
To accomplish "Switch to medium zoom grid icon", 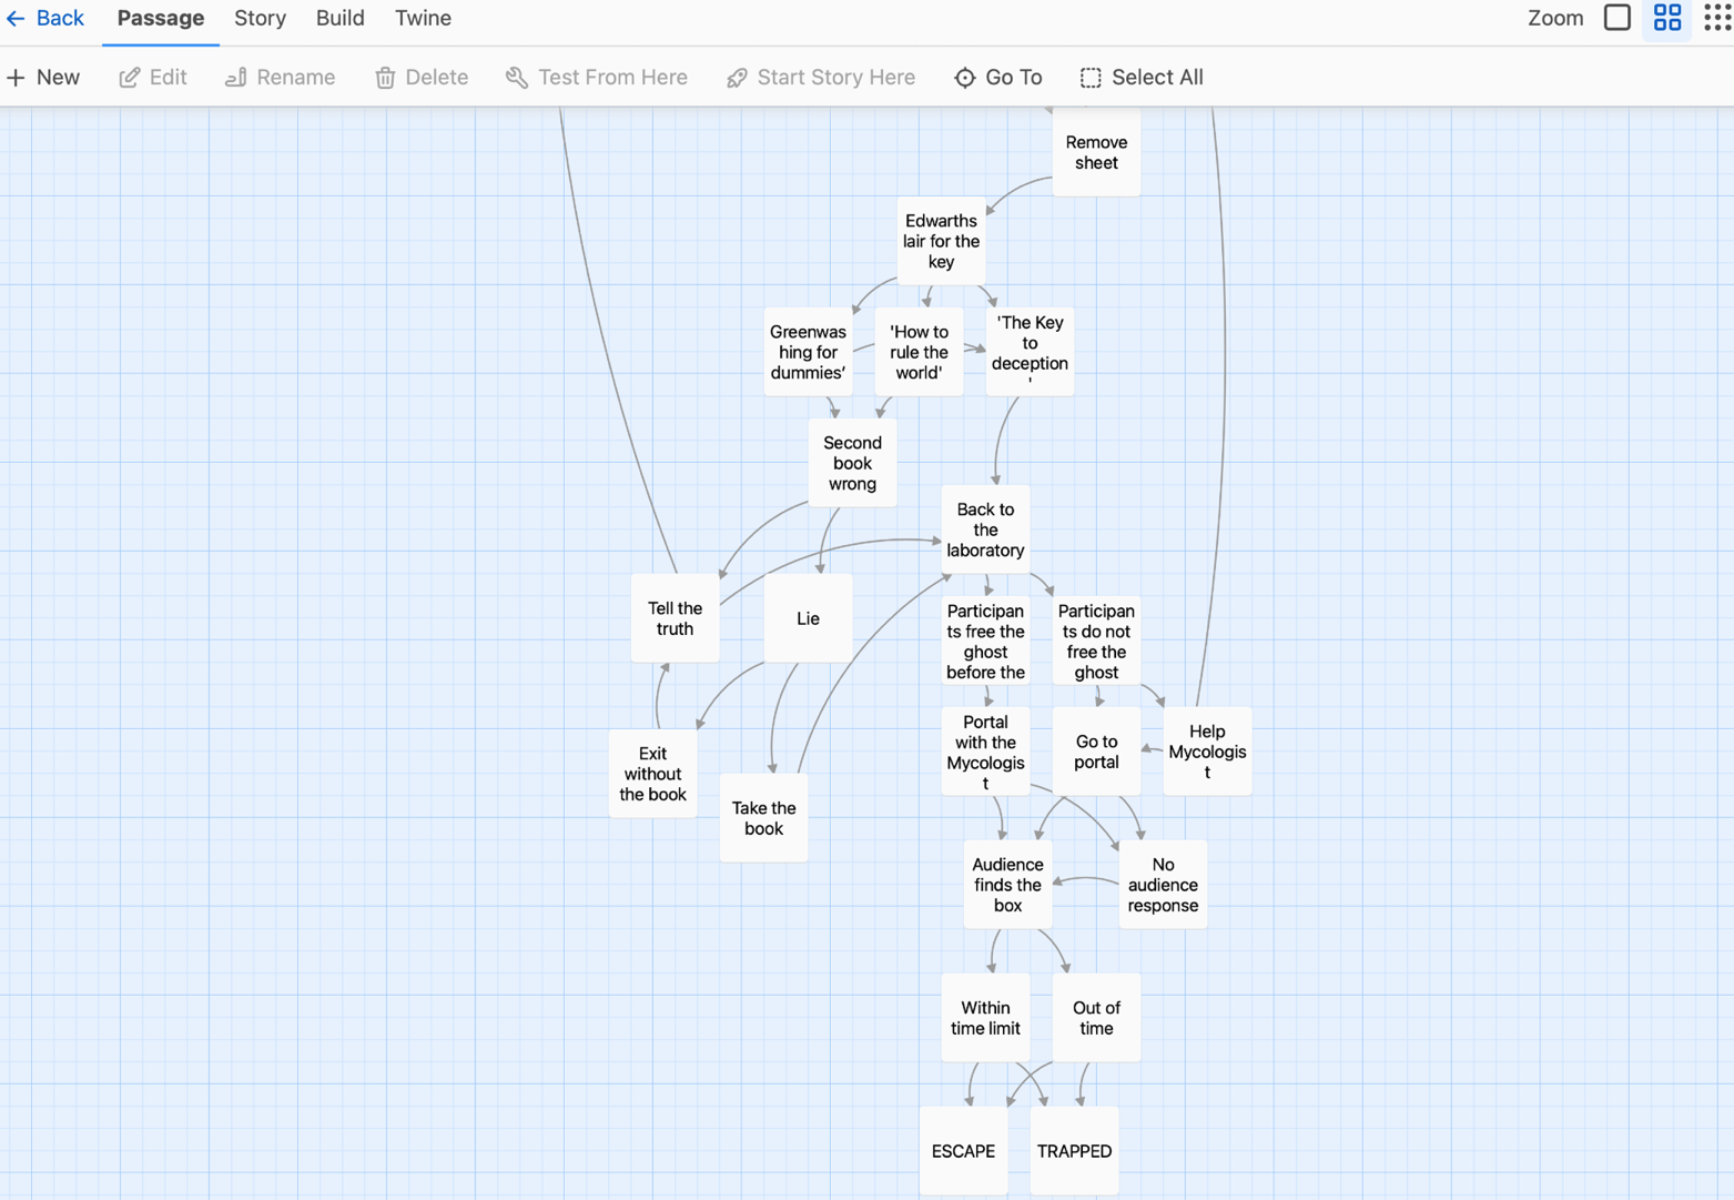I will (1667, 18).
